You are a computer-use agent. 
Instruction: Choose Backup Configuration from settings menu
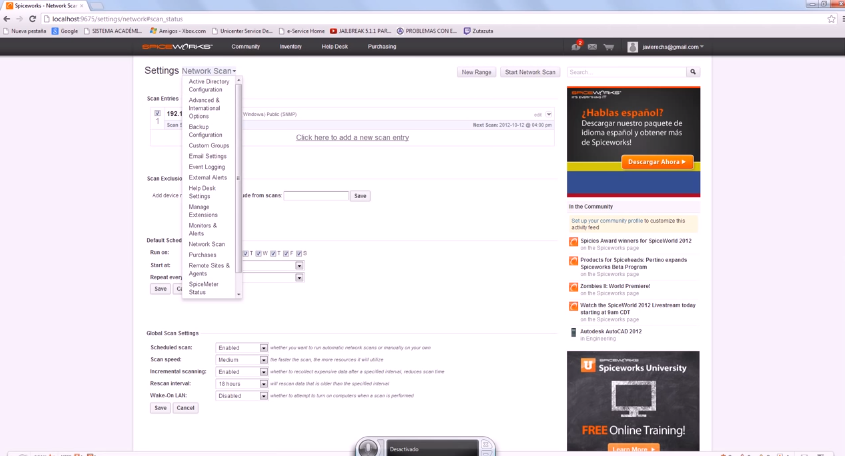click(x=205, y=131)
